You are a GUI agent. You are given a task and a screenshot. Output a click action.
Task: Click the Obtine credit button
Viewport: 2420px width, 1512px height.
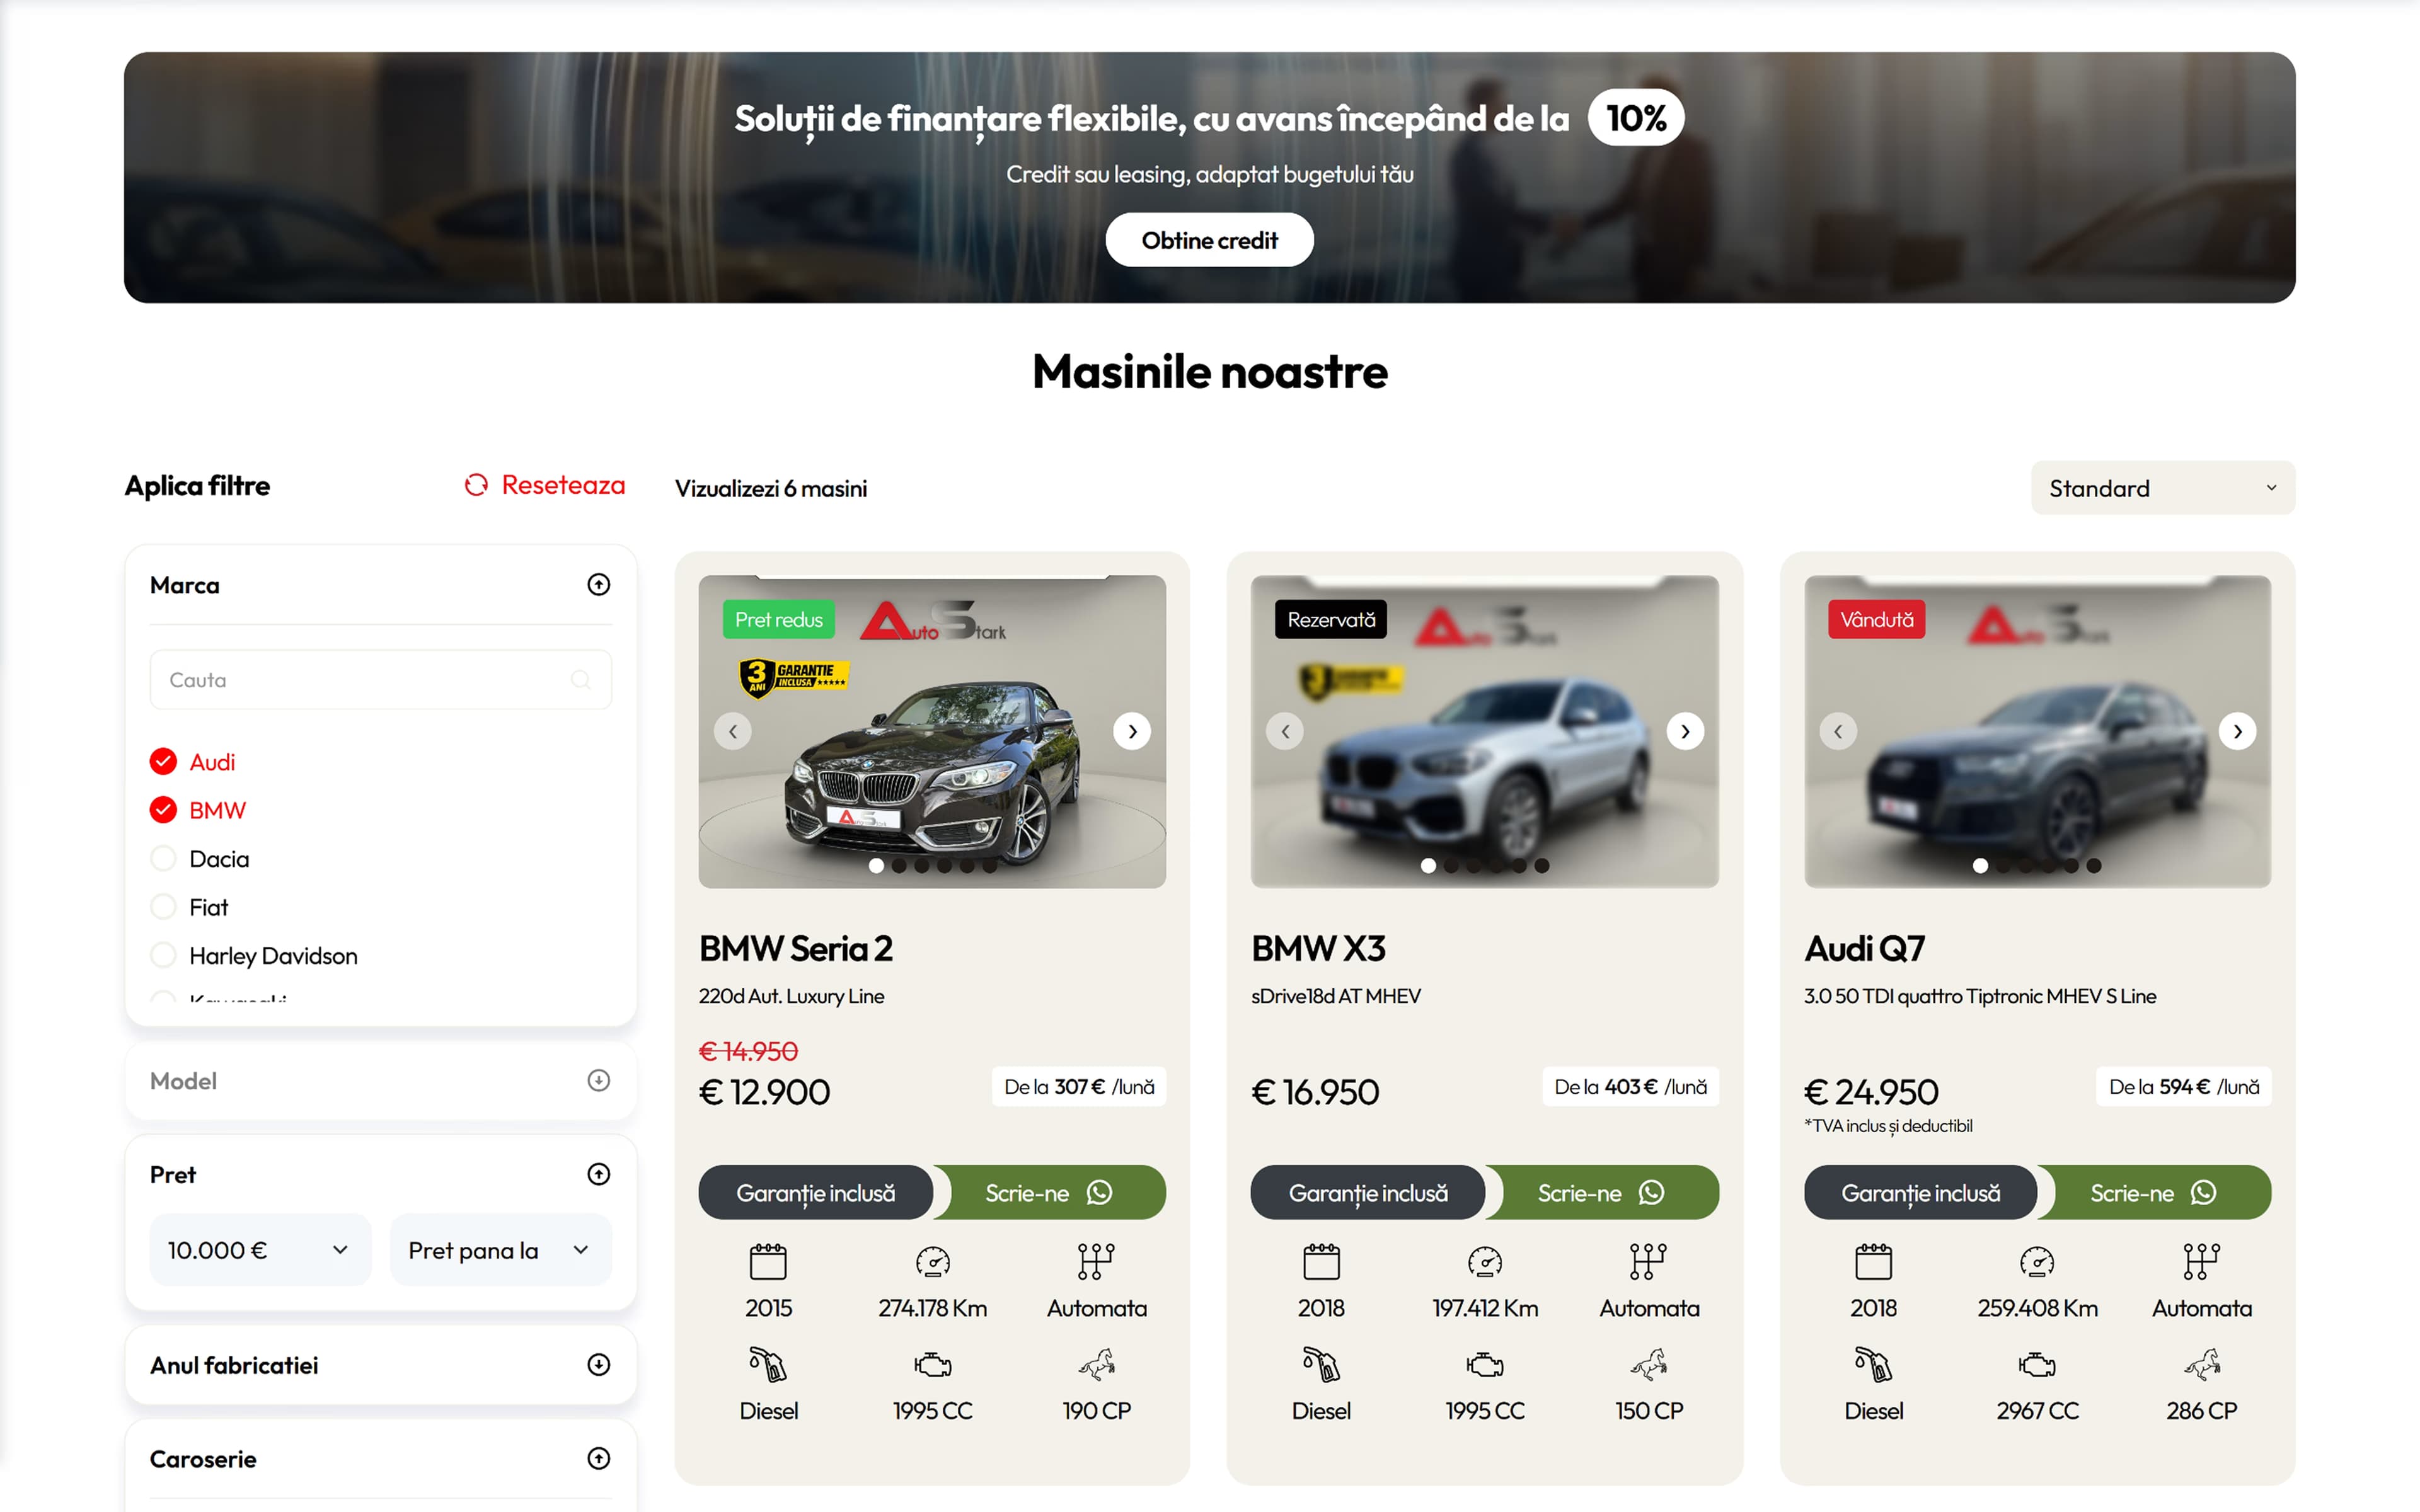point(1209,240)
